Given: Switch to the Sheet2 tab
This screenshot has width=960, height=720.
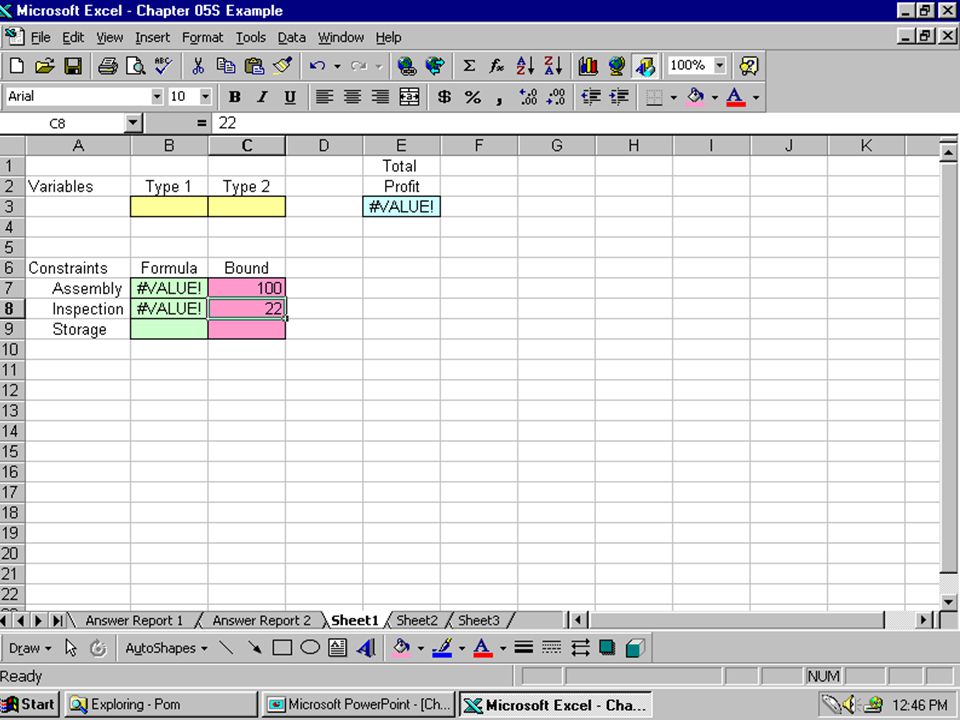Looking at the screenshot, I should [x=417, y=620].
